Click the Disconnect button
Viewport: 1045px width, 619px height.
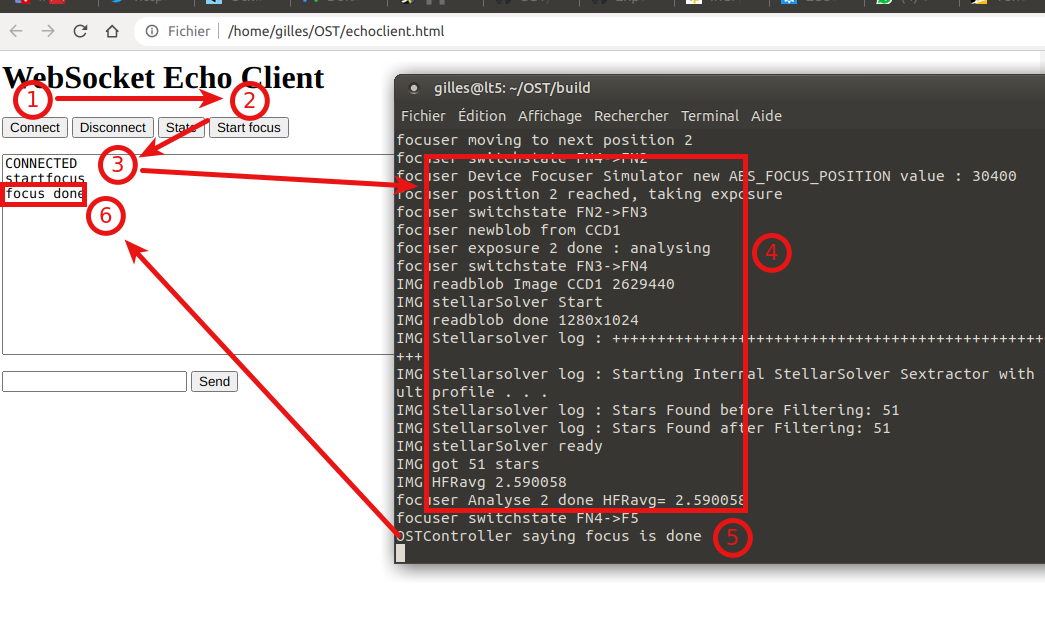(x=113, y=127)
